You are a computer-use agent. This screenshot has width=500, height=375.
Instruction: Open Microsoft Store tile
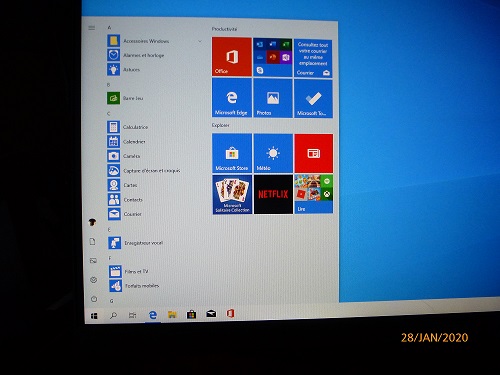pos(232,153)
